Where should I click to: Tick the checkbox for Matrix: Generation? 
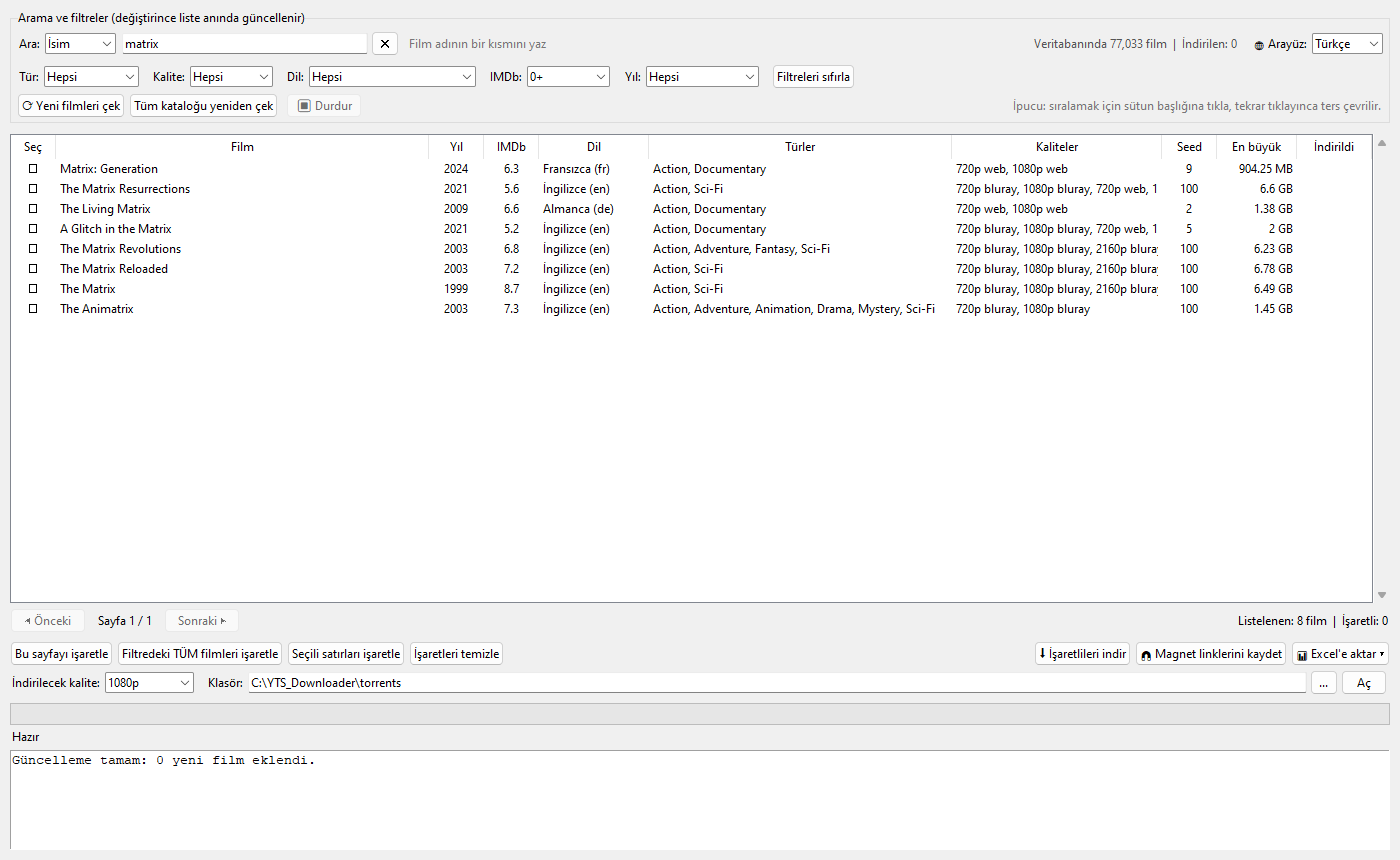pyautogui.click(x=33, y=169)
